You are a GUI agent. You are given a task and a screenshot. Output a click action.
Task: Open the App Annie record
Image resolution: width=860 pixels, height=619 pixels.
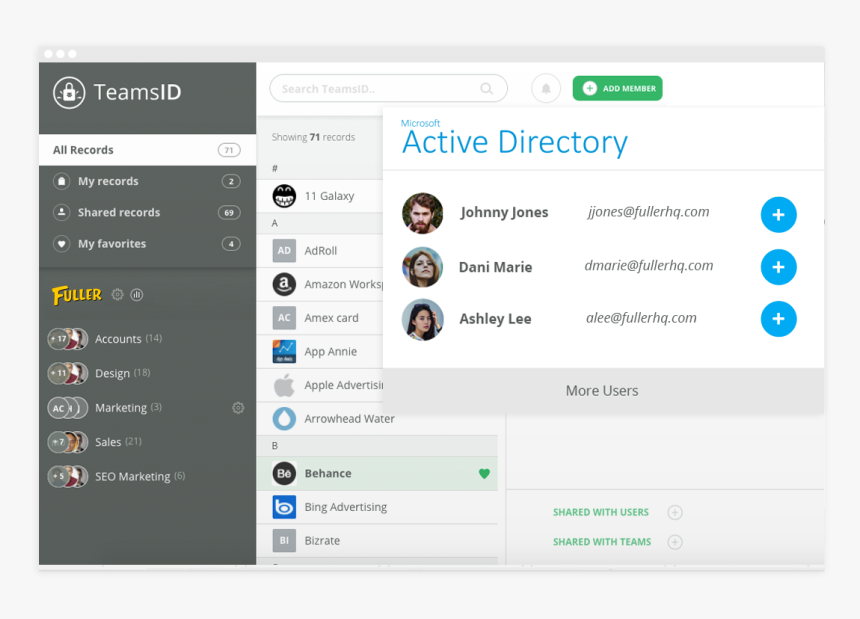[320, 351]
